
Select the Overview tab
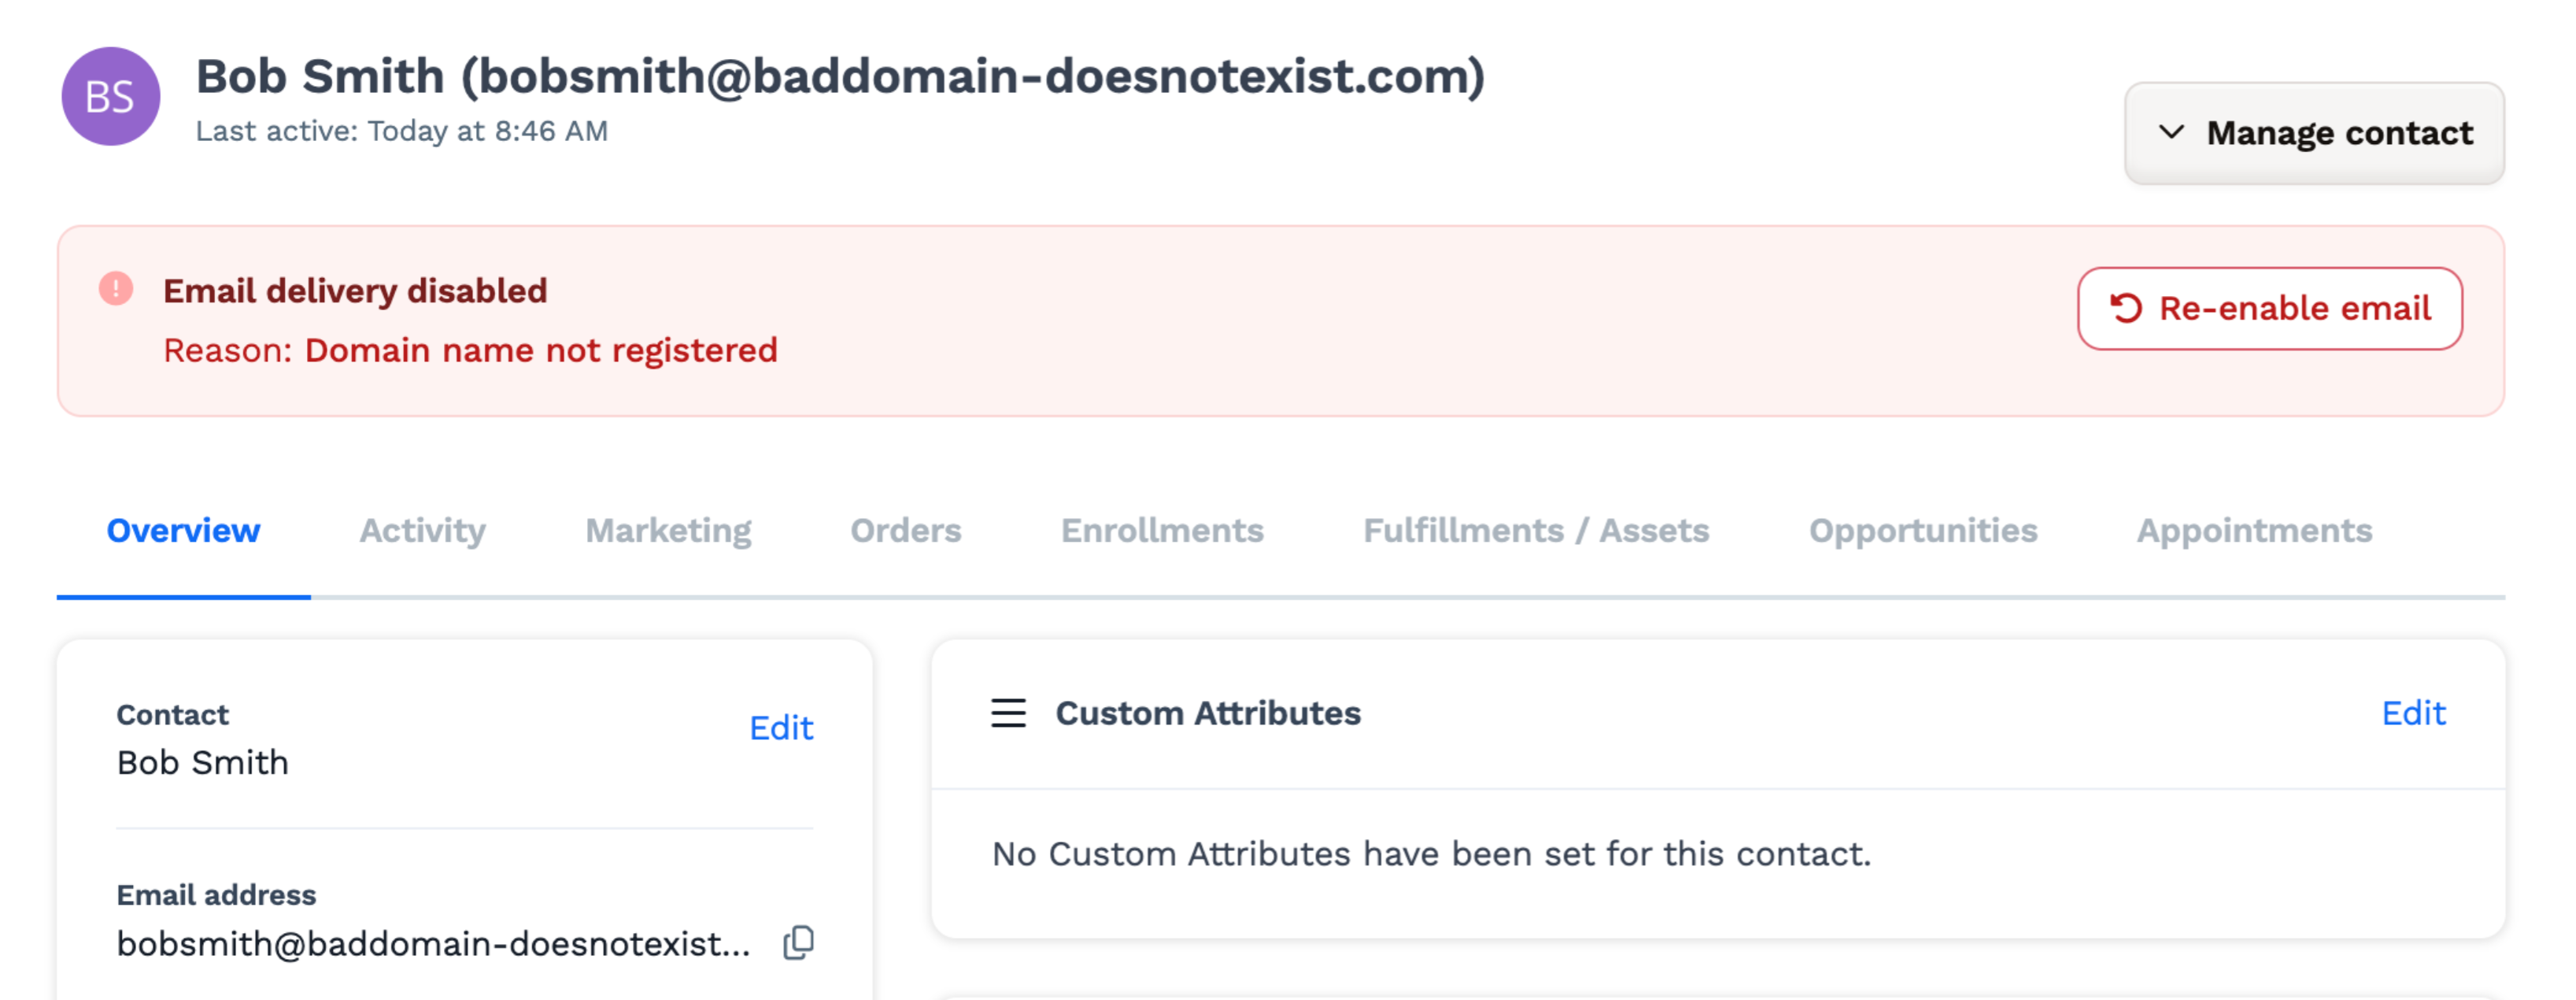pos(183,530)
